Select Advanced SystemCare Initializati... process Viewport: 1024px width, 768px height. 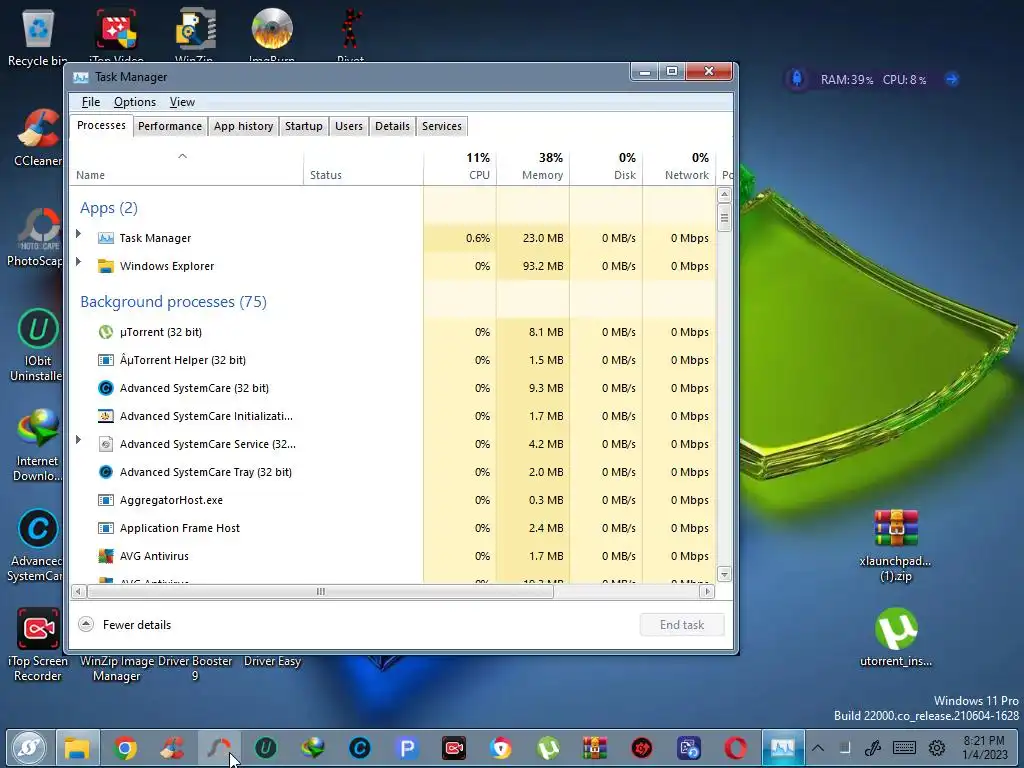(x=393, y=416)
